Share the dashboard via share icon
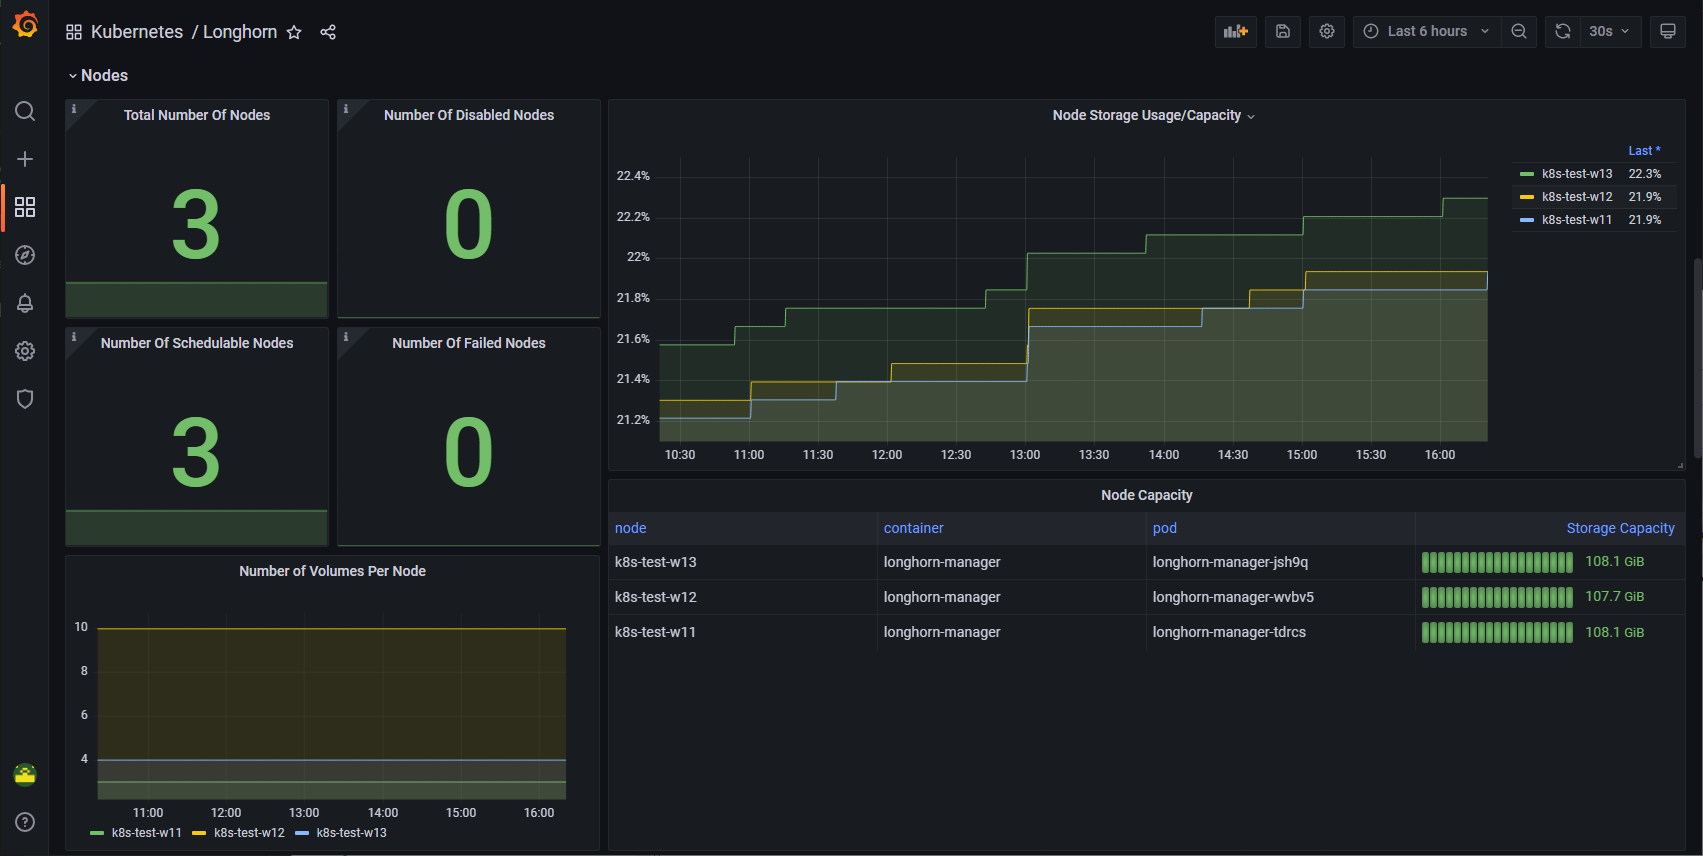This screenshot has height=856, width=1703. pos(328,32)
